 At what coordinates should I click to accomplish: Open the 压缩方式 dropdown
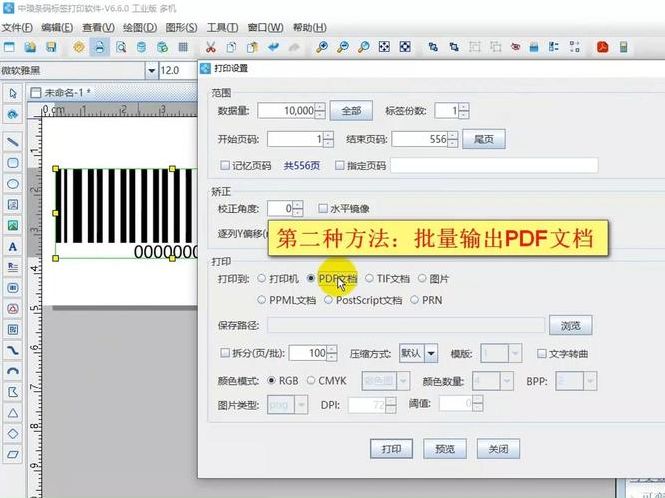[x=431, y=353]
